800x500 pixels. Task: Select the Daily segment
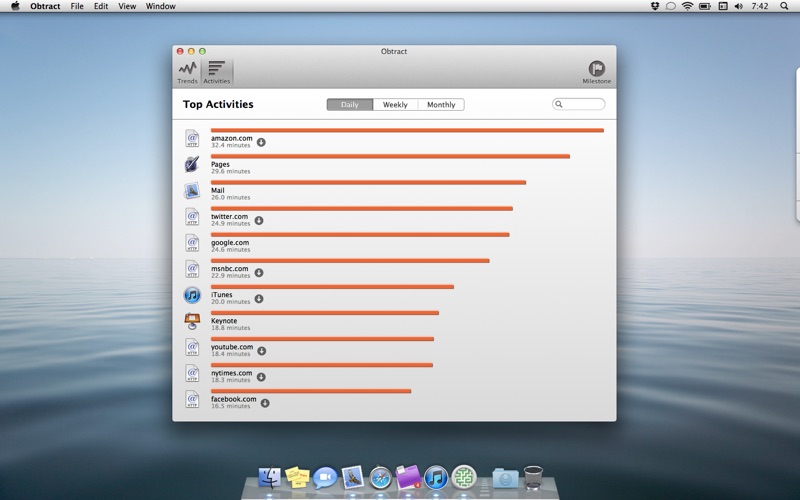[349, 105]
